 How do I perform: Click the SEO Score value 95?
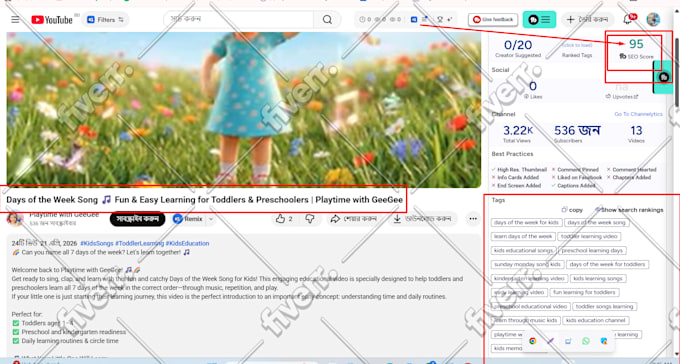click(636, 44)
